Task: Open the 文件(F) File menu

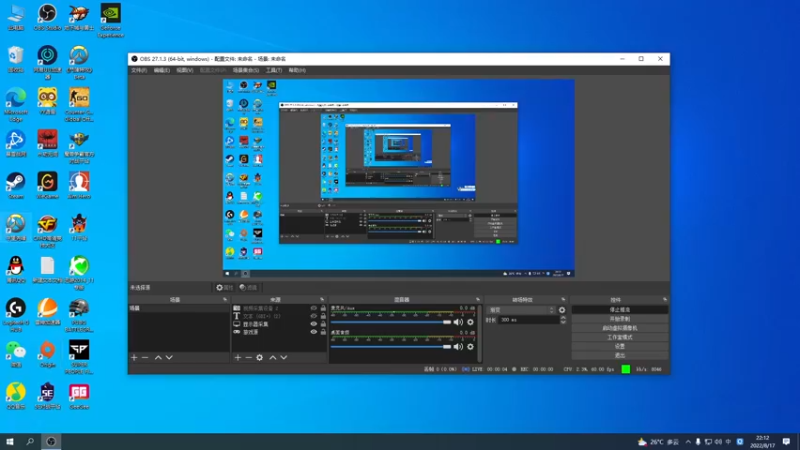Action: point(139,70)
